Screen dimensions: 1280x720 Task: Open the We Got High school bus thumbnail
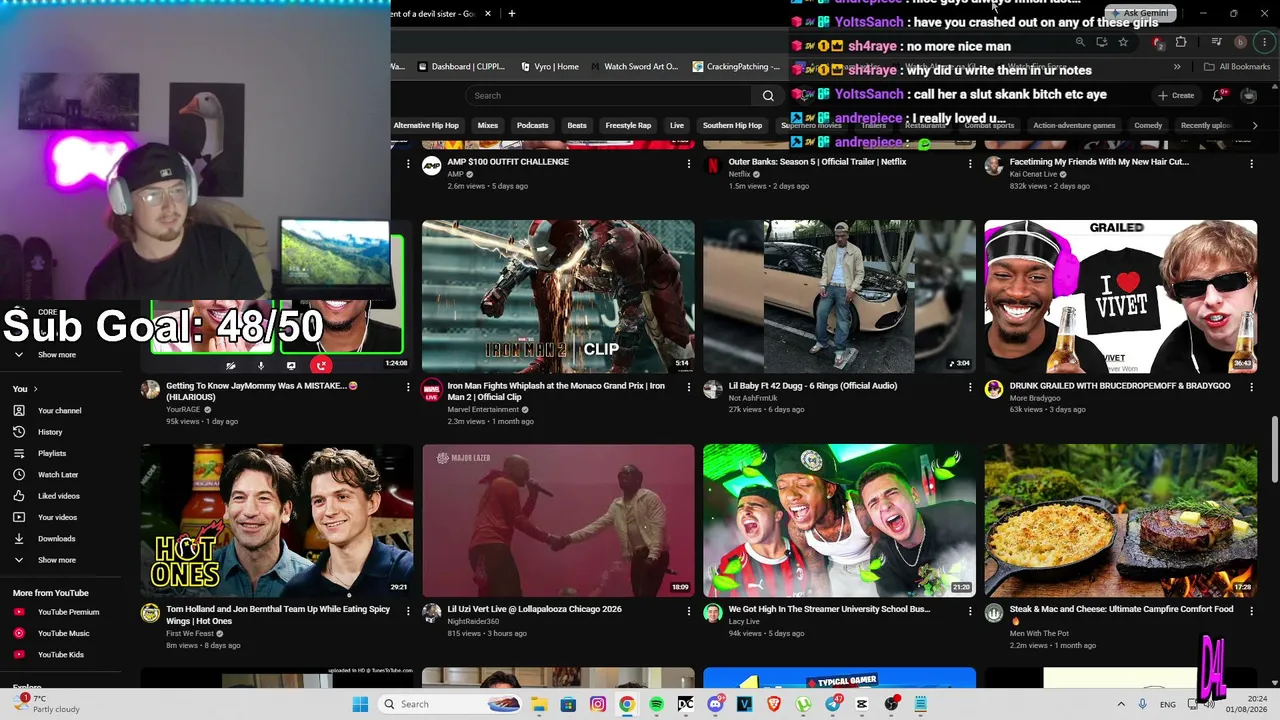click(x=839, y=520)
